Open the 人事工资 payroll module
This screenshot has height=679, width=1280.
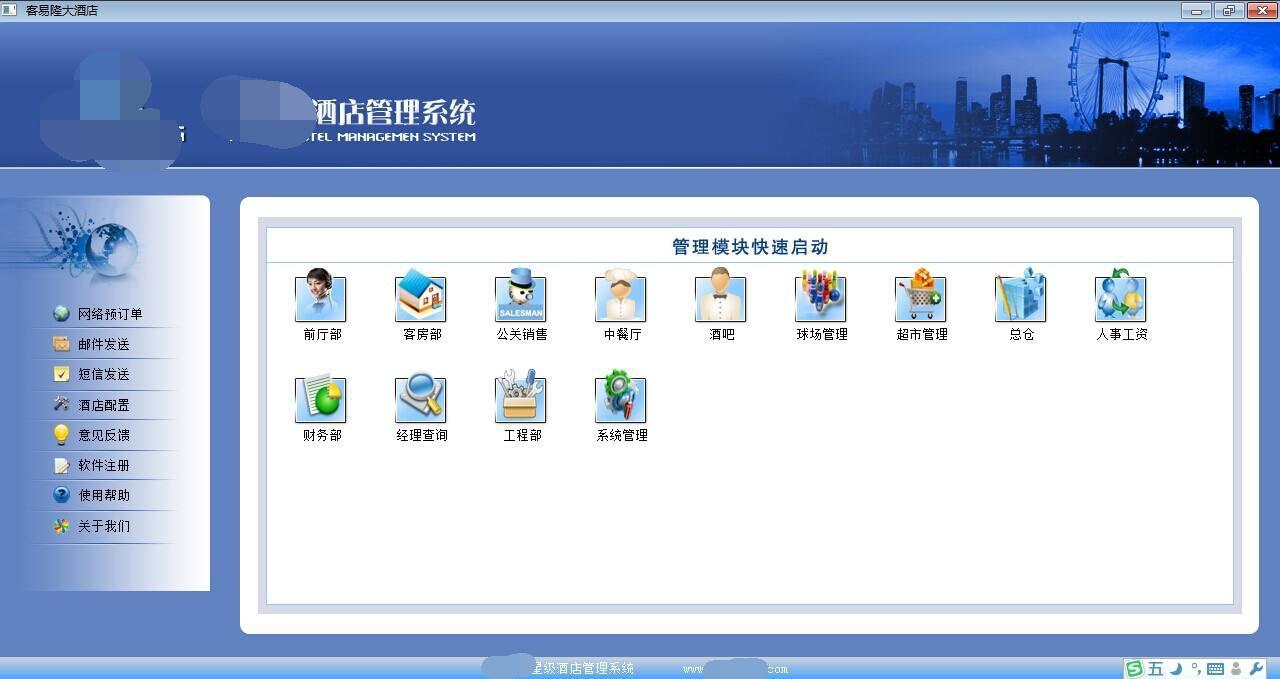[1120, 299]
